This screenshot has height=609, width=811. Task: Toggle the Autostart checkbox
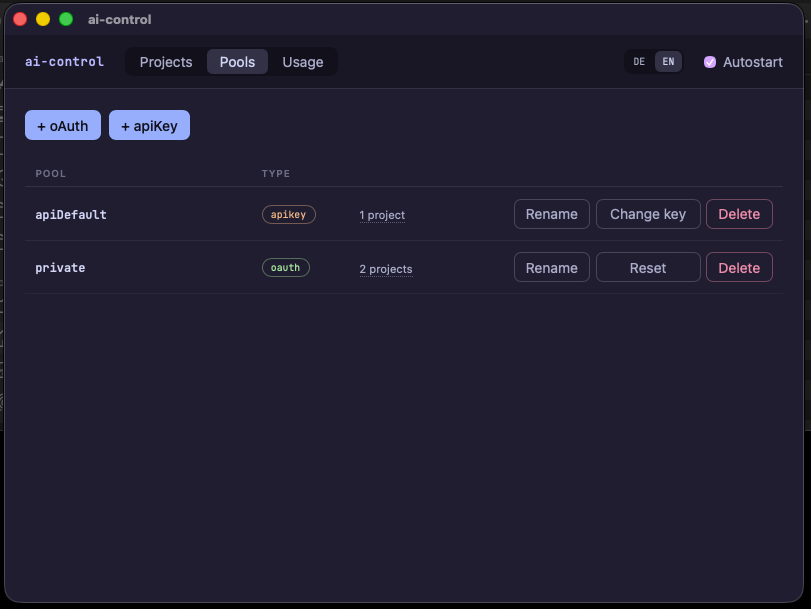click(710, 62)
